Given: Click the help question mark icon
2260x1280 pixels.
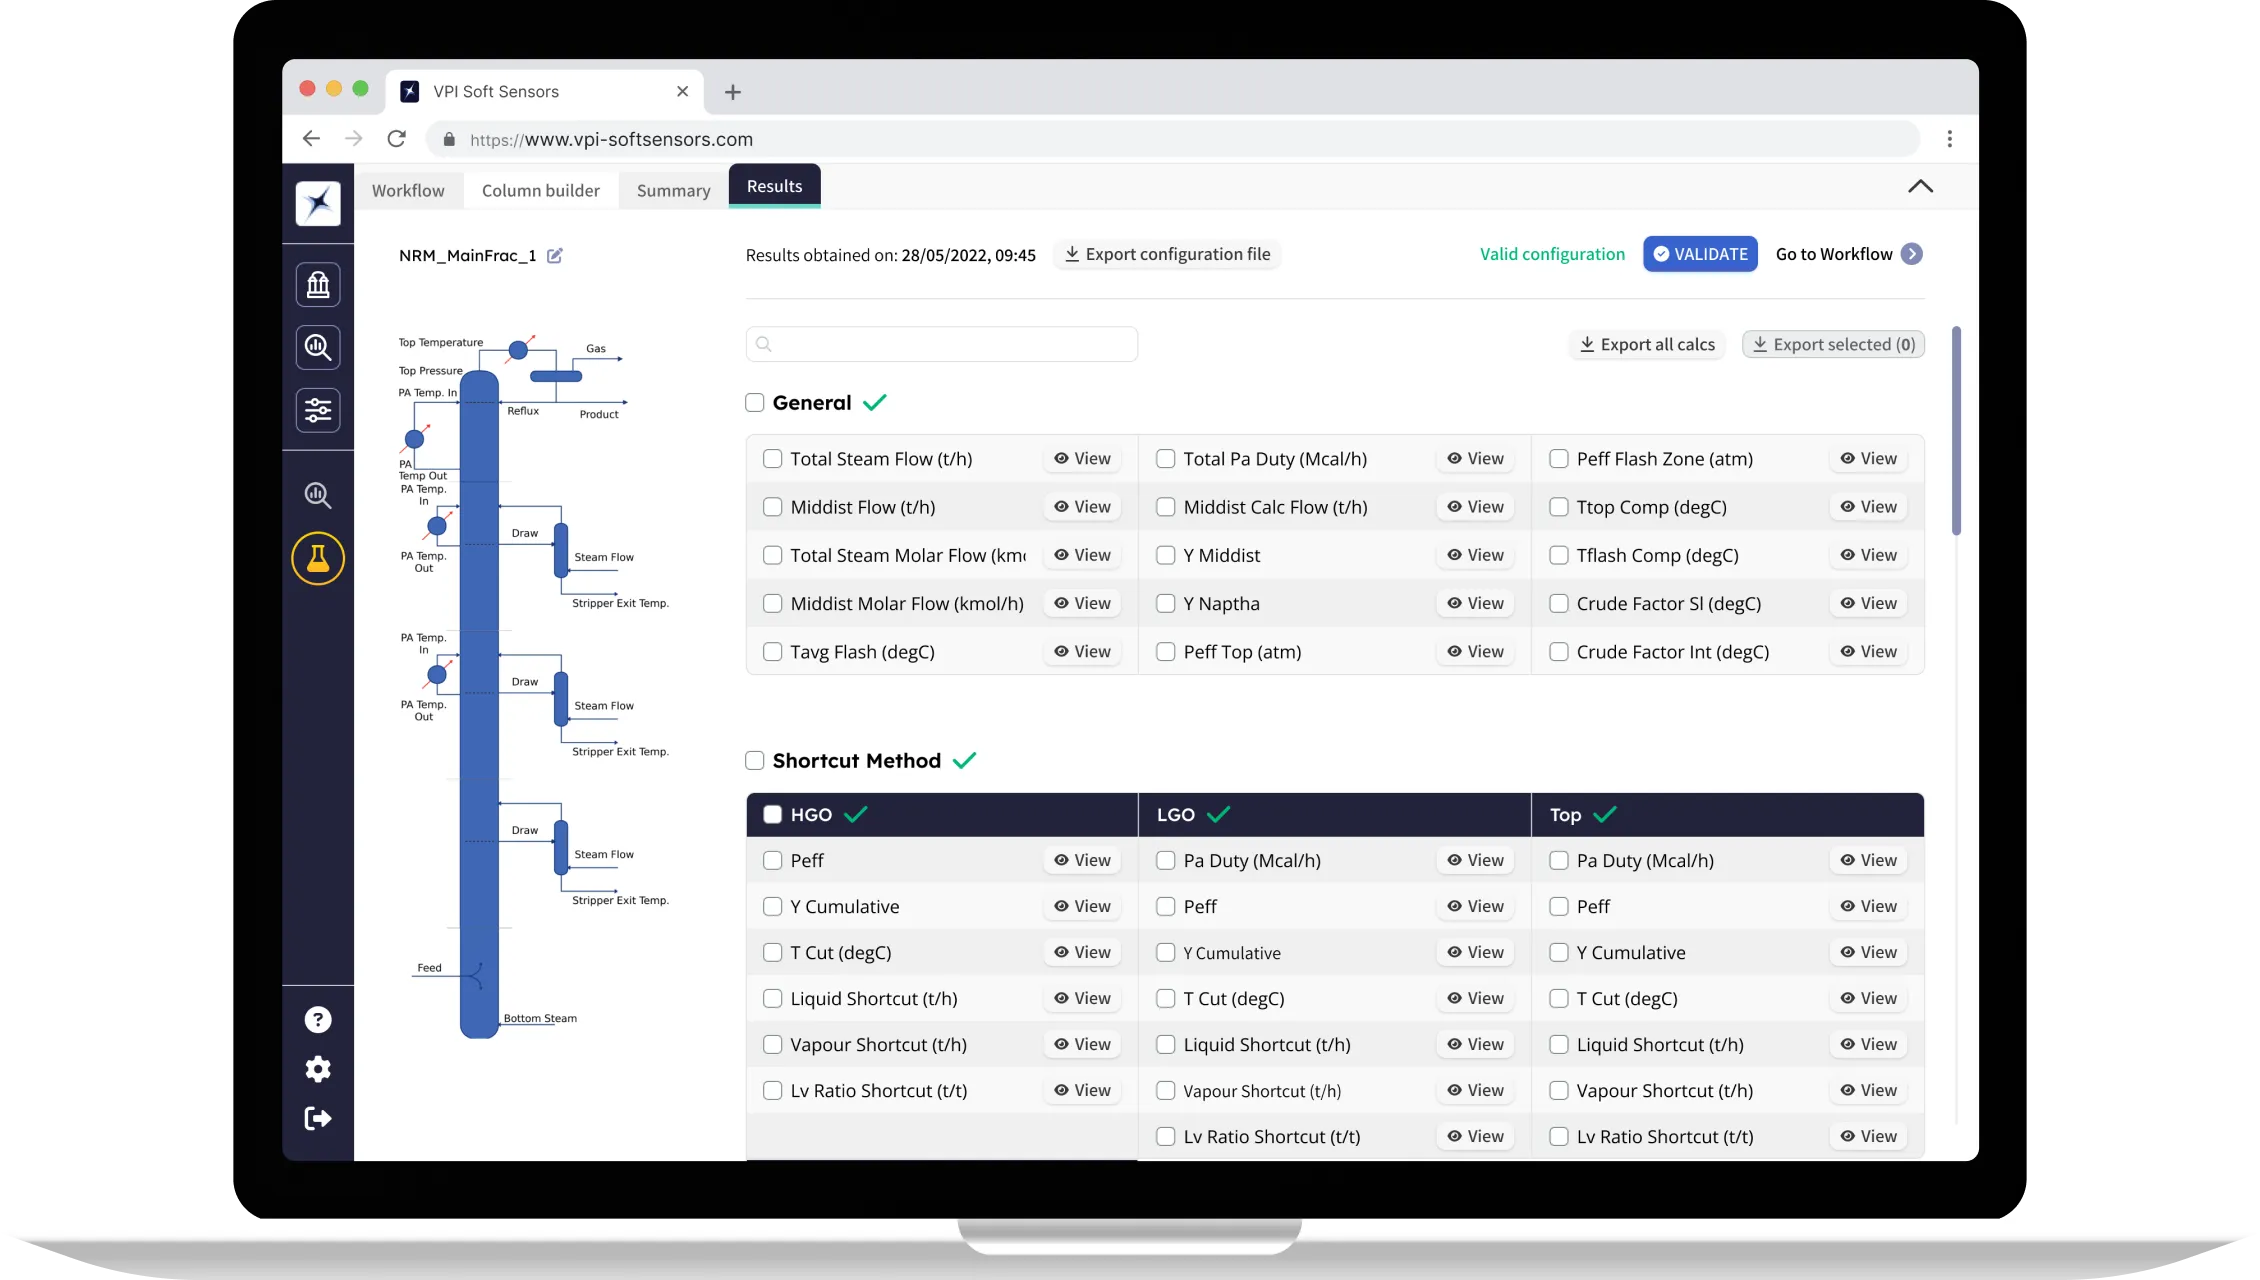Looking at the screenshot, I should (318, 1018).
